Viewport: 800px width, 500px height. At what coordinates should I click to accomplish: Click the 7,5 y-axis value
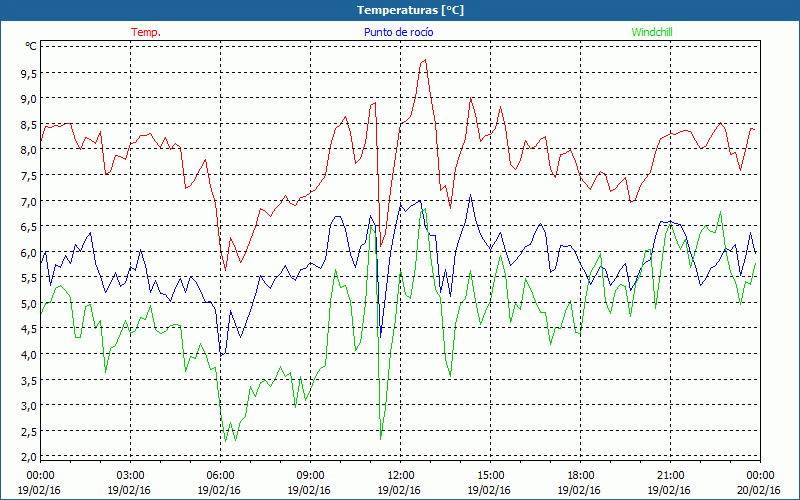point(29,176)
